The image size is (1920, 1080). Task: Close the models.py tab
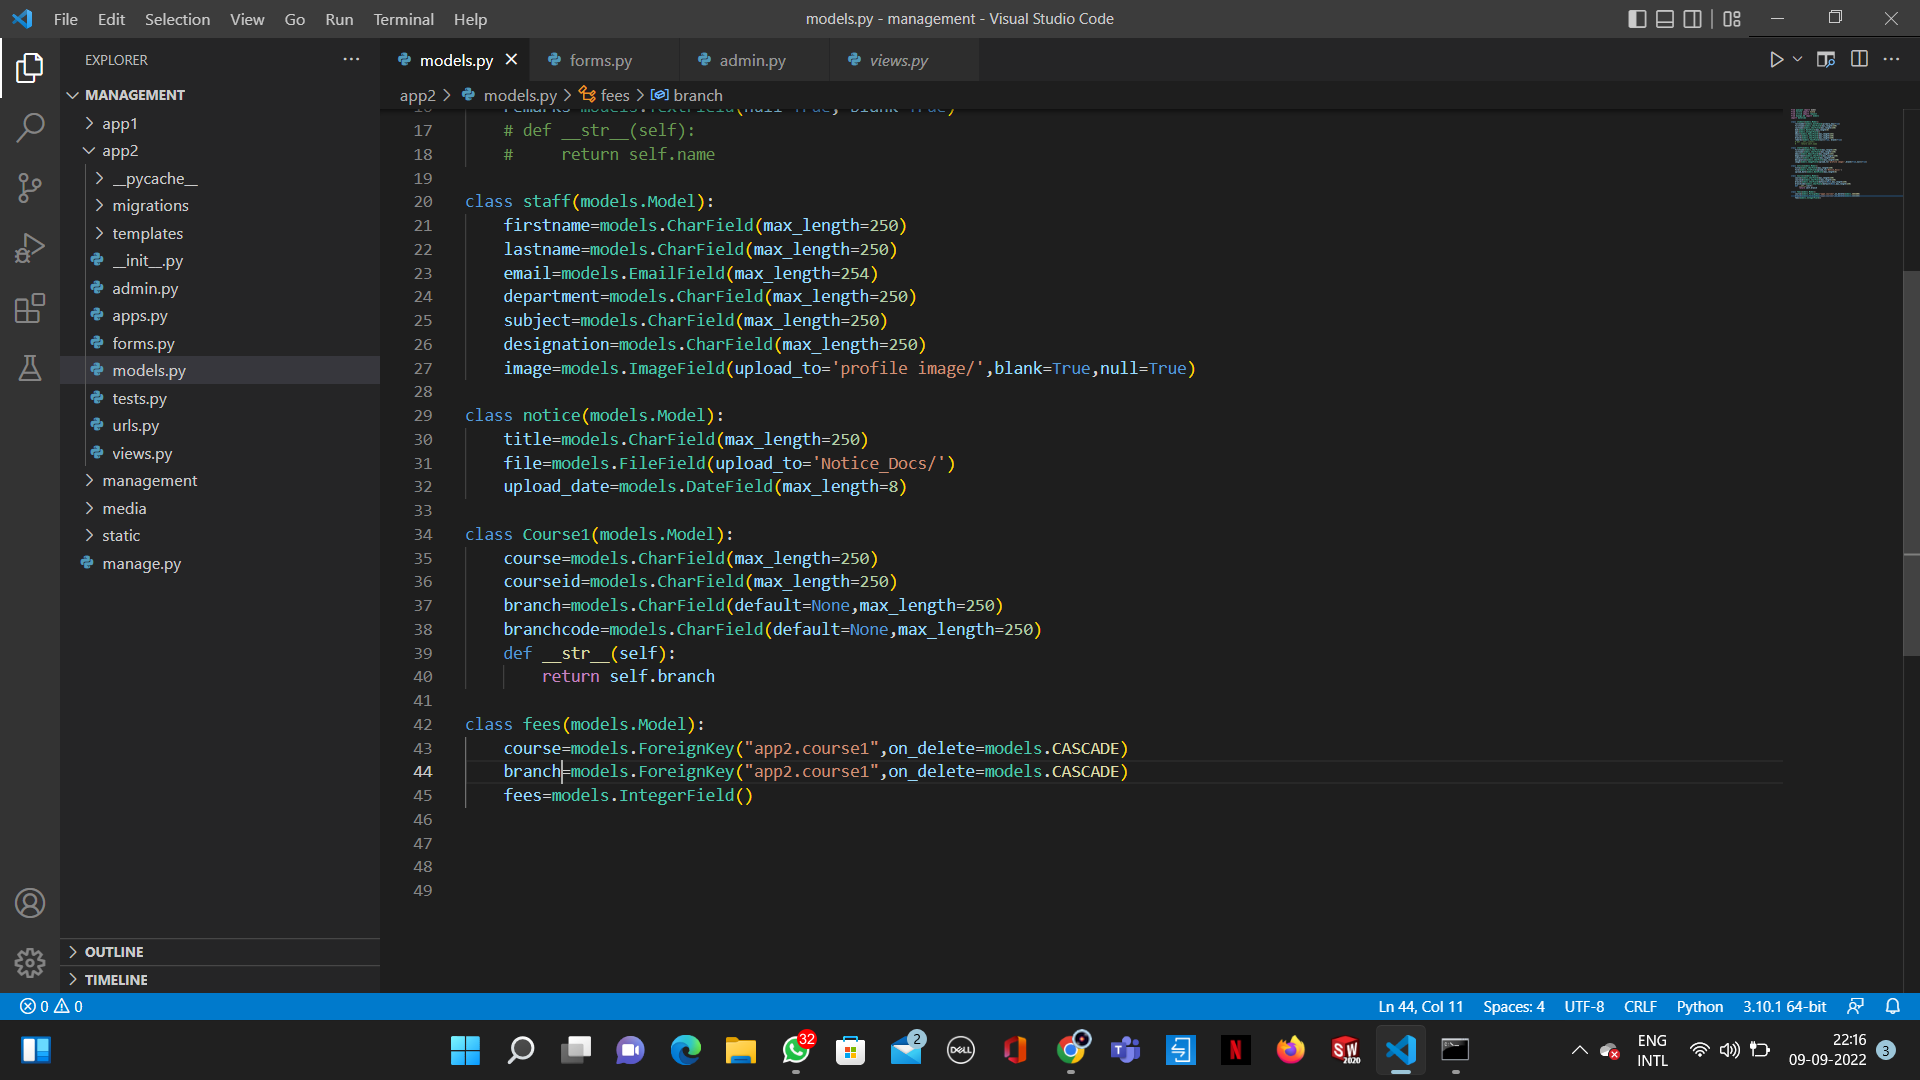coord(511,60)
